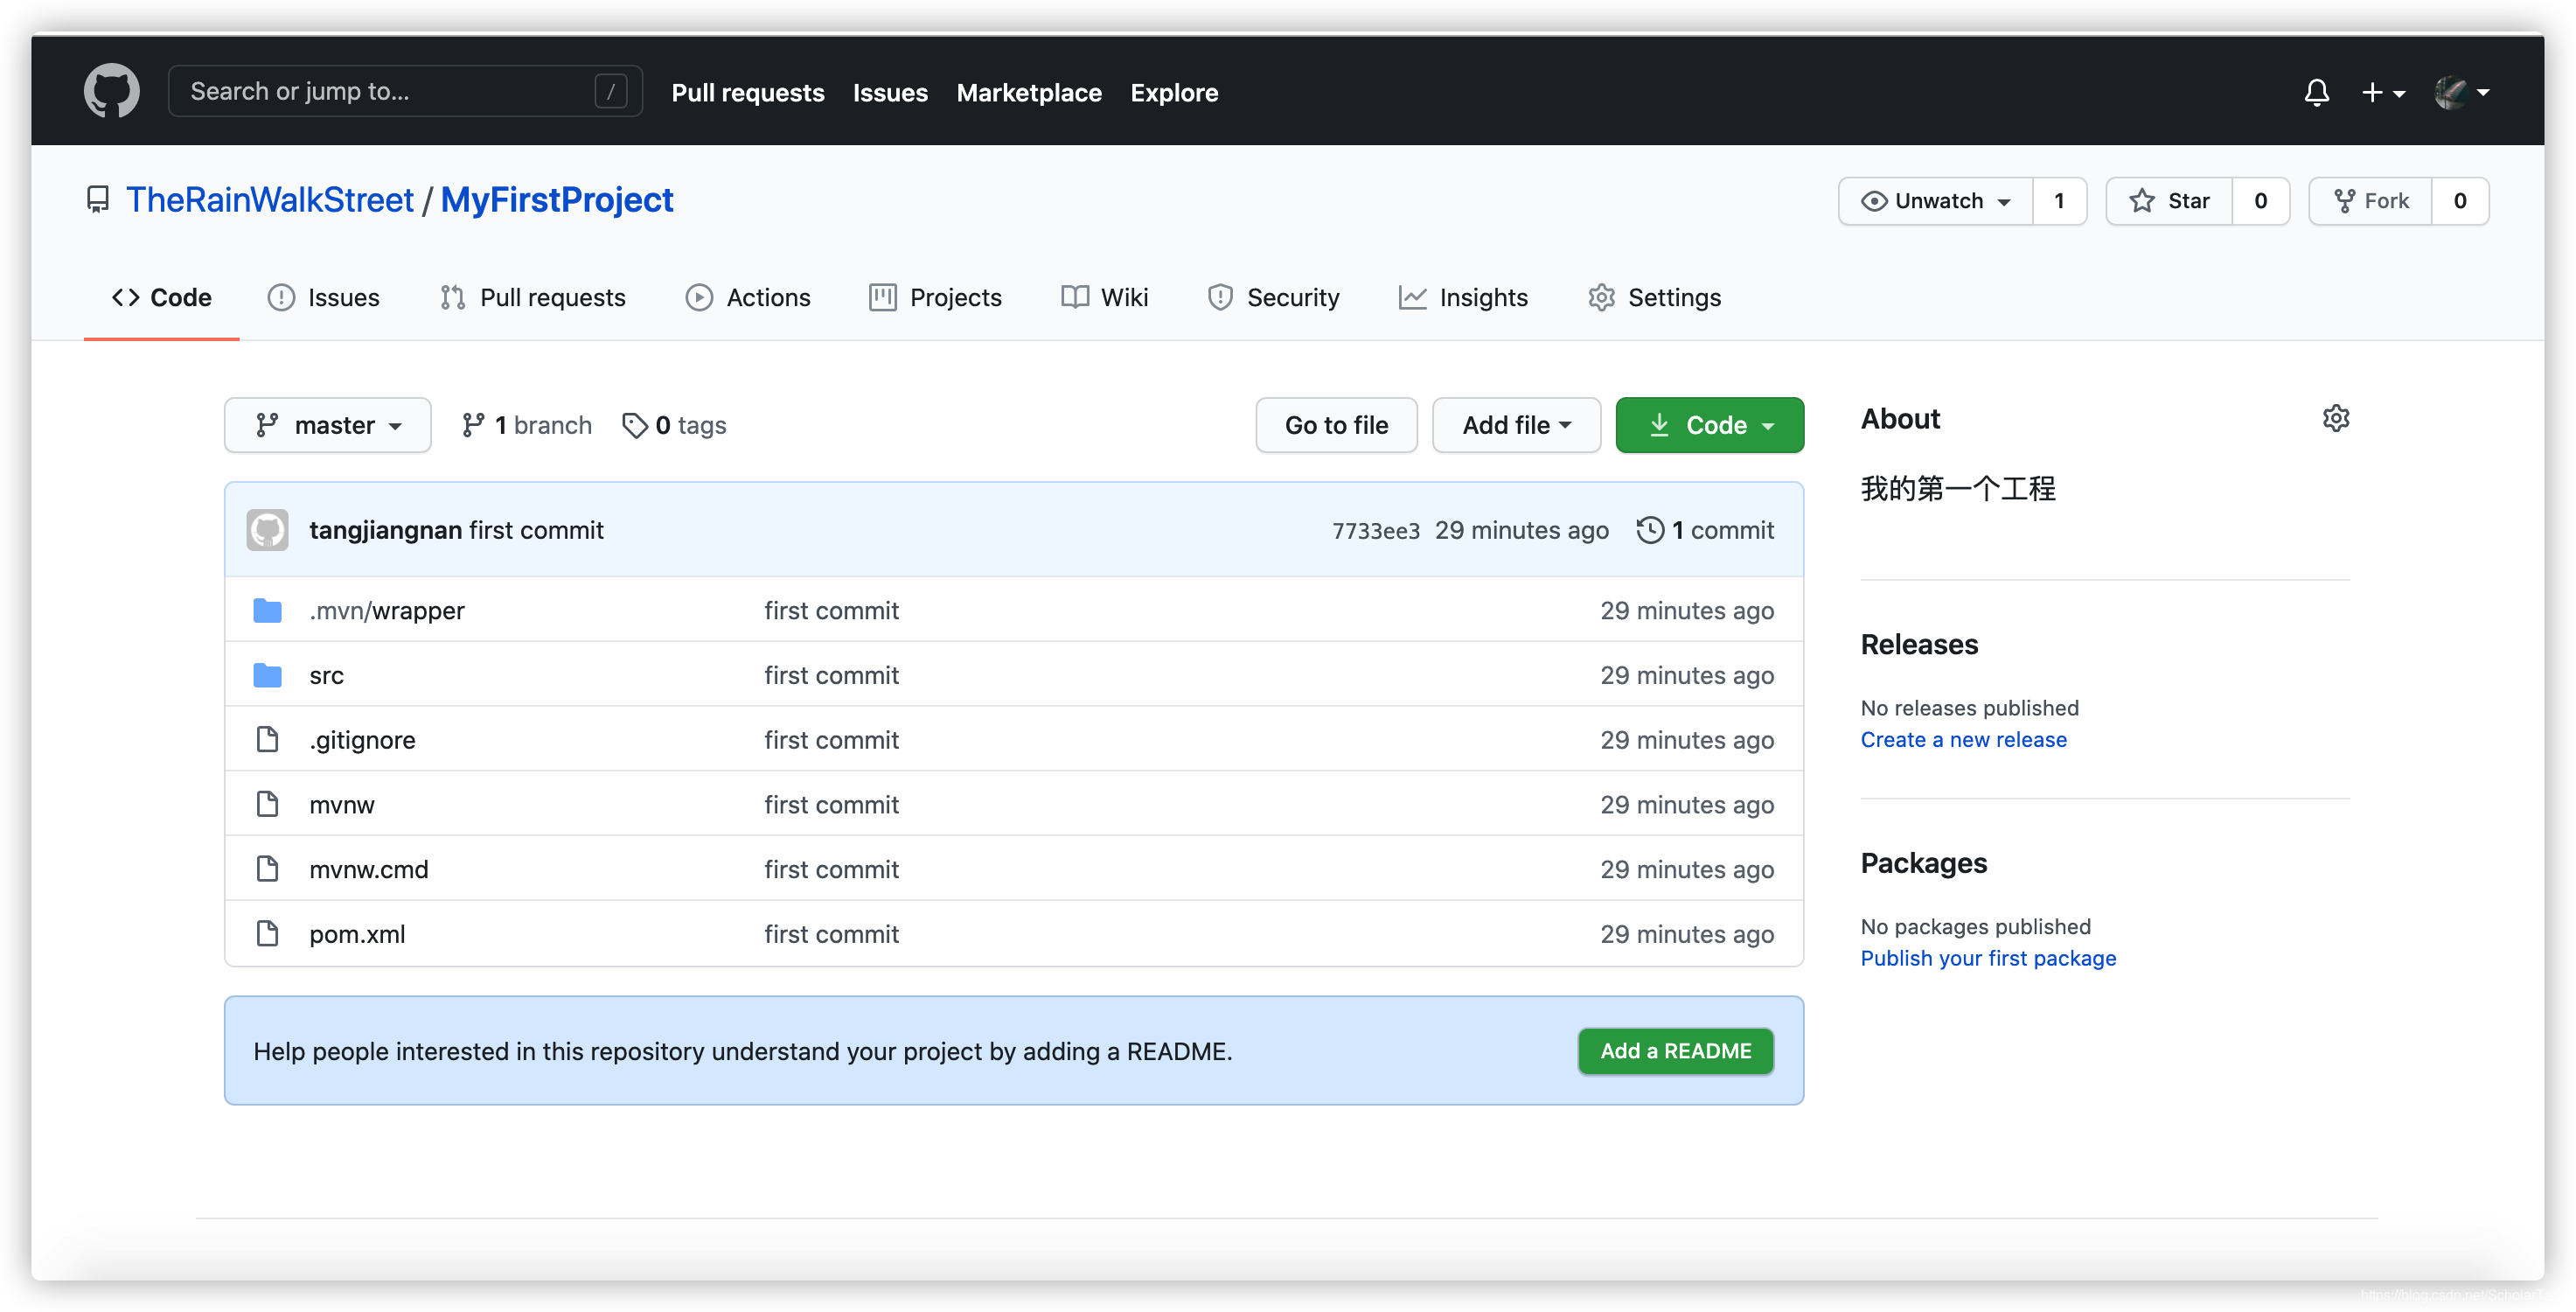
Task: Click the watchers count 1
Action: pos(2059,201)
